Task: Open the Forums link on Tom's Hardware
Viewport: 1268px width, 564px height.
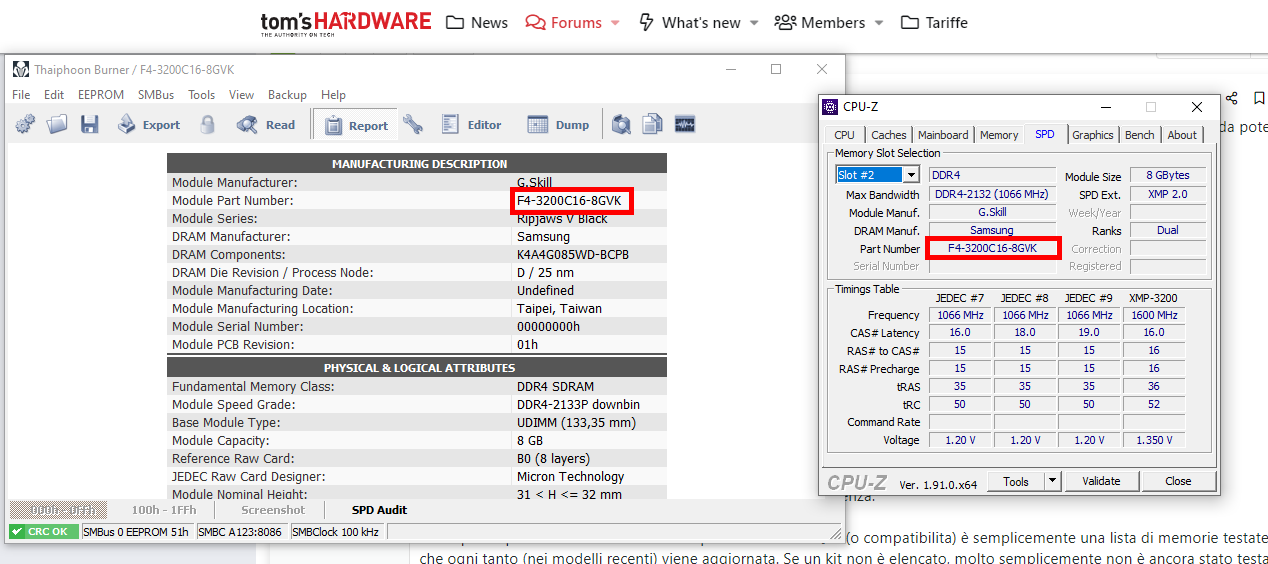Action: 564,23
